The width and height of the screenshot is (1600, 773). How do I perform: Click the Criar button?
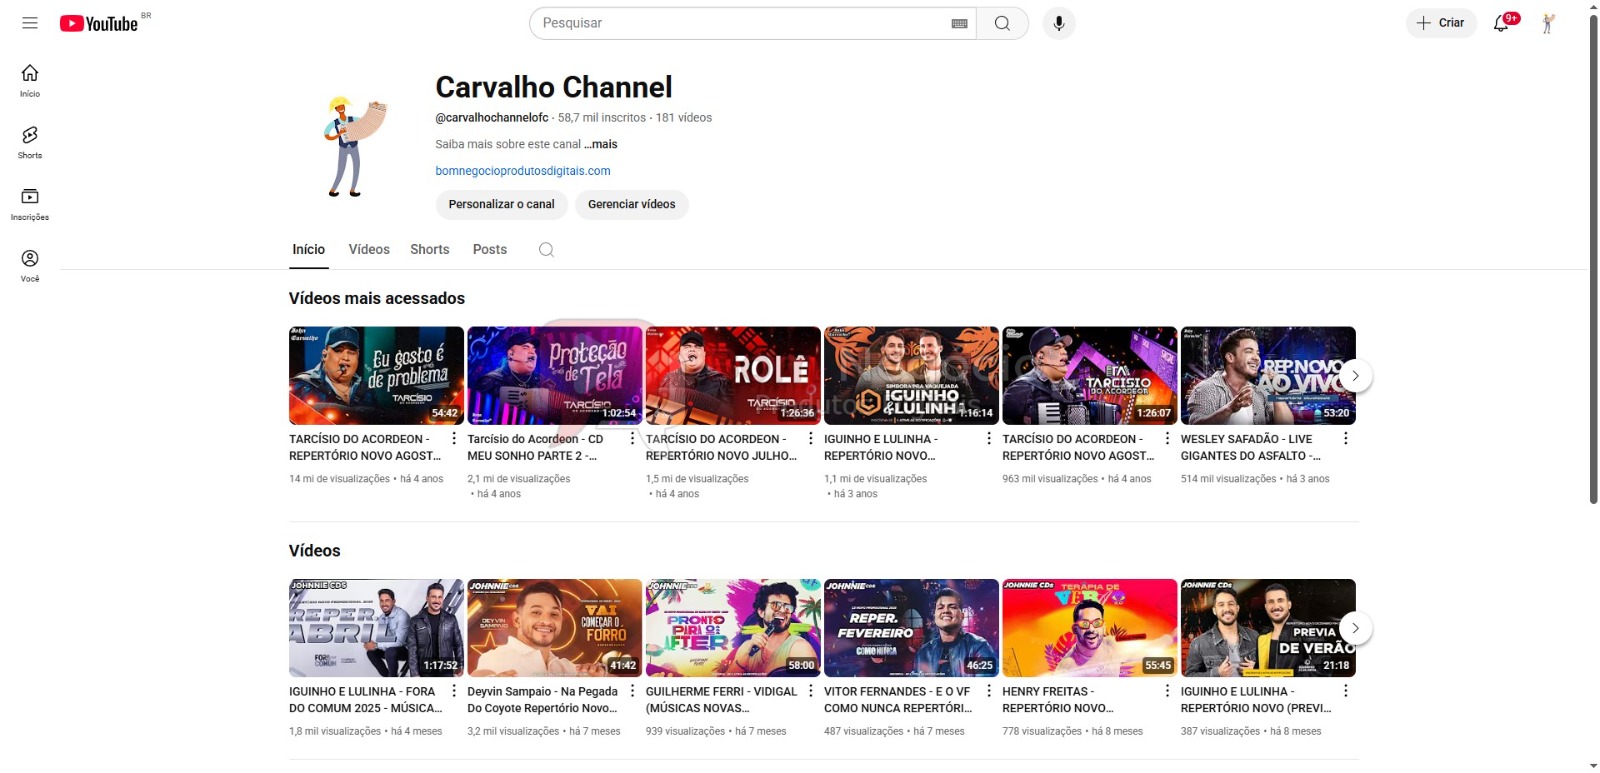[x=1441, y=23]
